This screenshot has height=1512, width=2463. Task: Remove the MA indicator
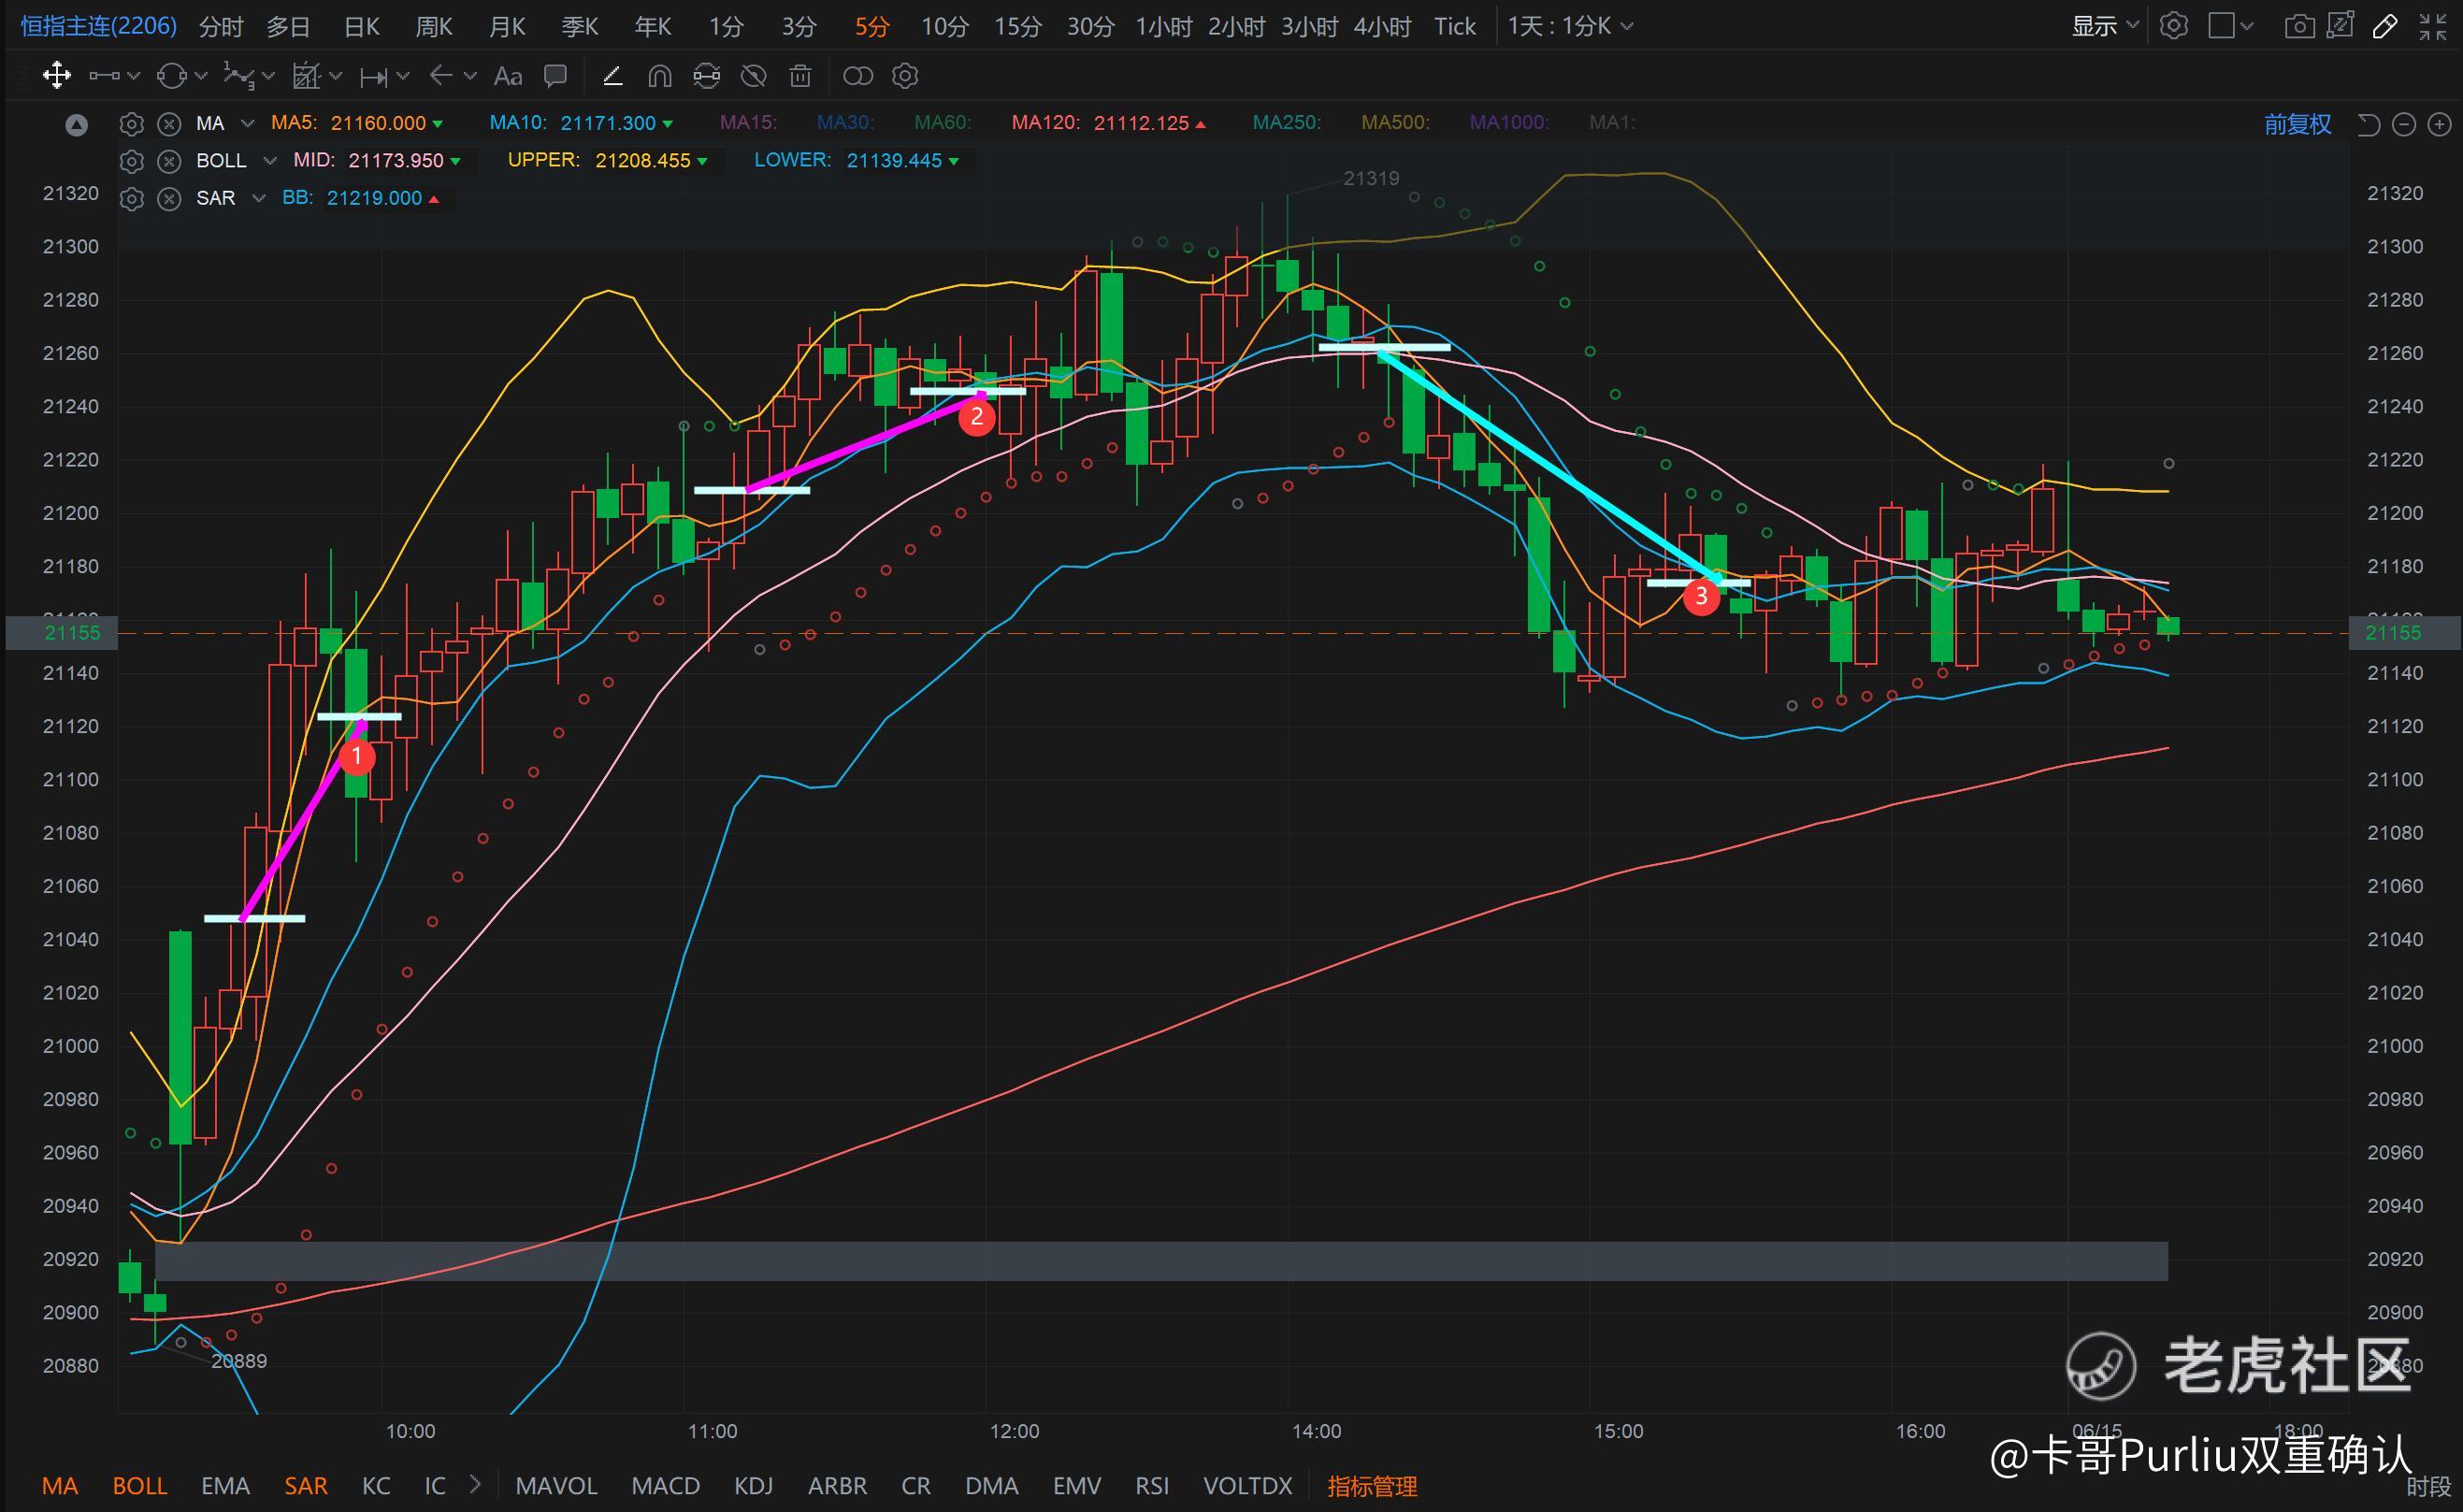[x=170, y=124]
